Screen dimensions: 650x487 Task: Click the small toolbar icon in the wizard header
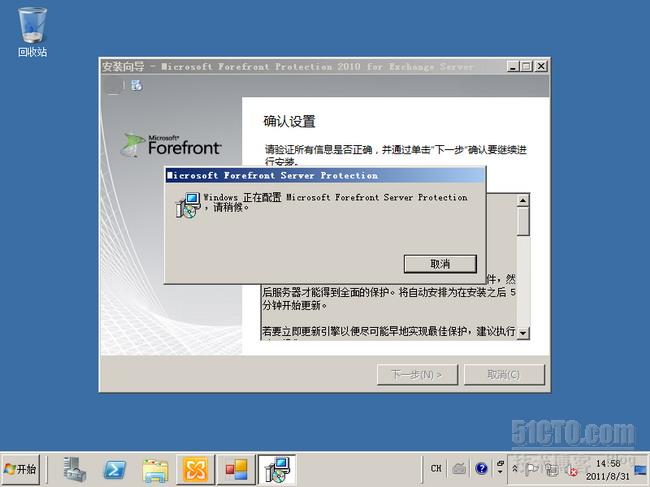136,85
